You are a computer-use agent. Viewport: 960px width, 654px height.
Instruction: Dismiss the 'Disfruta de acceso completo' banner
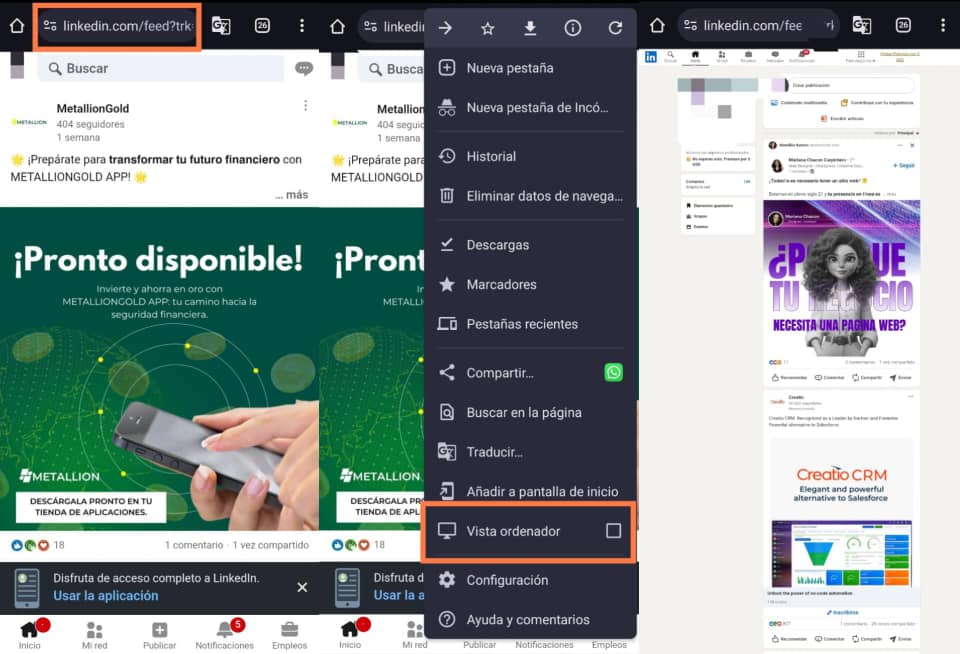302,587
